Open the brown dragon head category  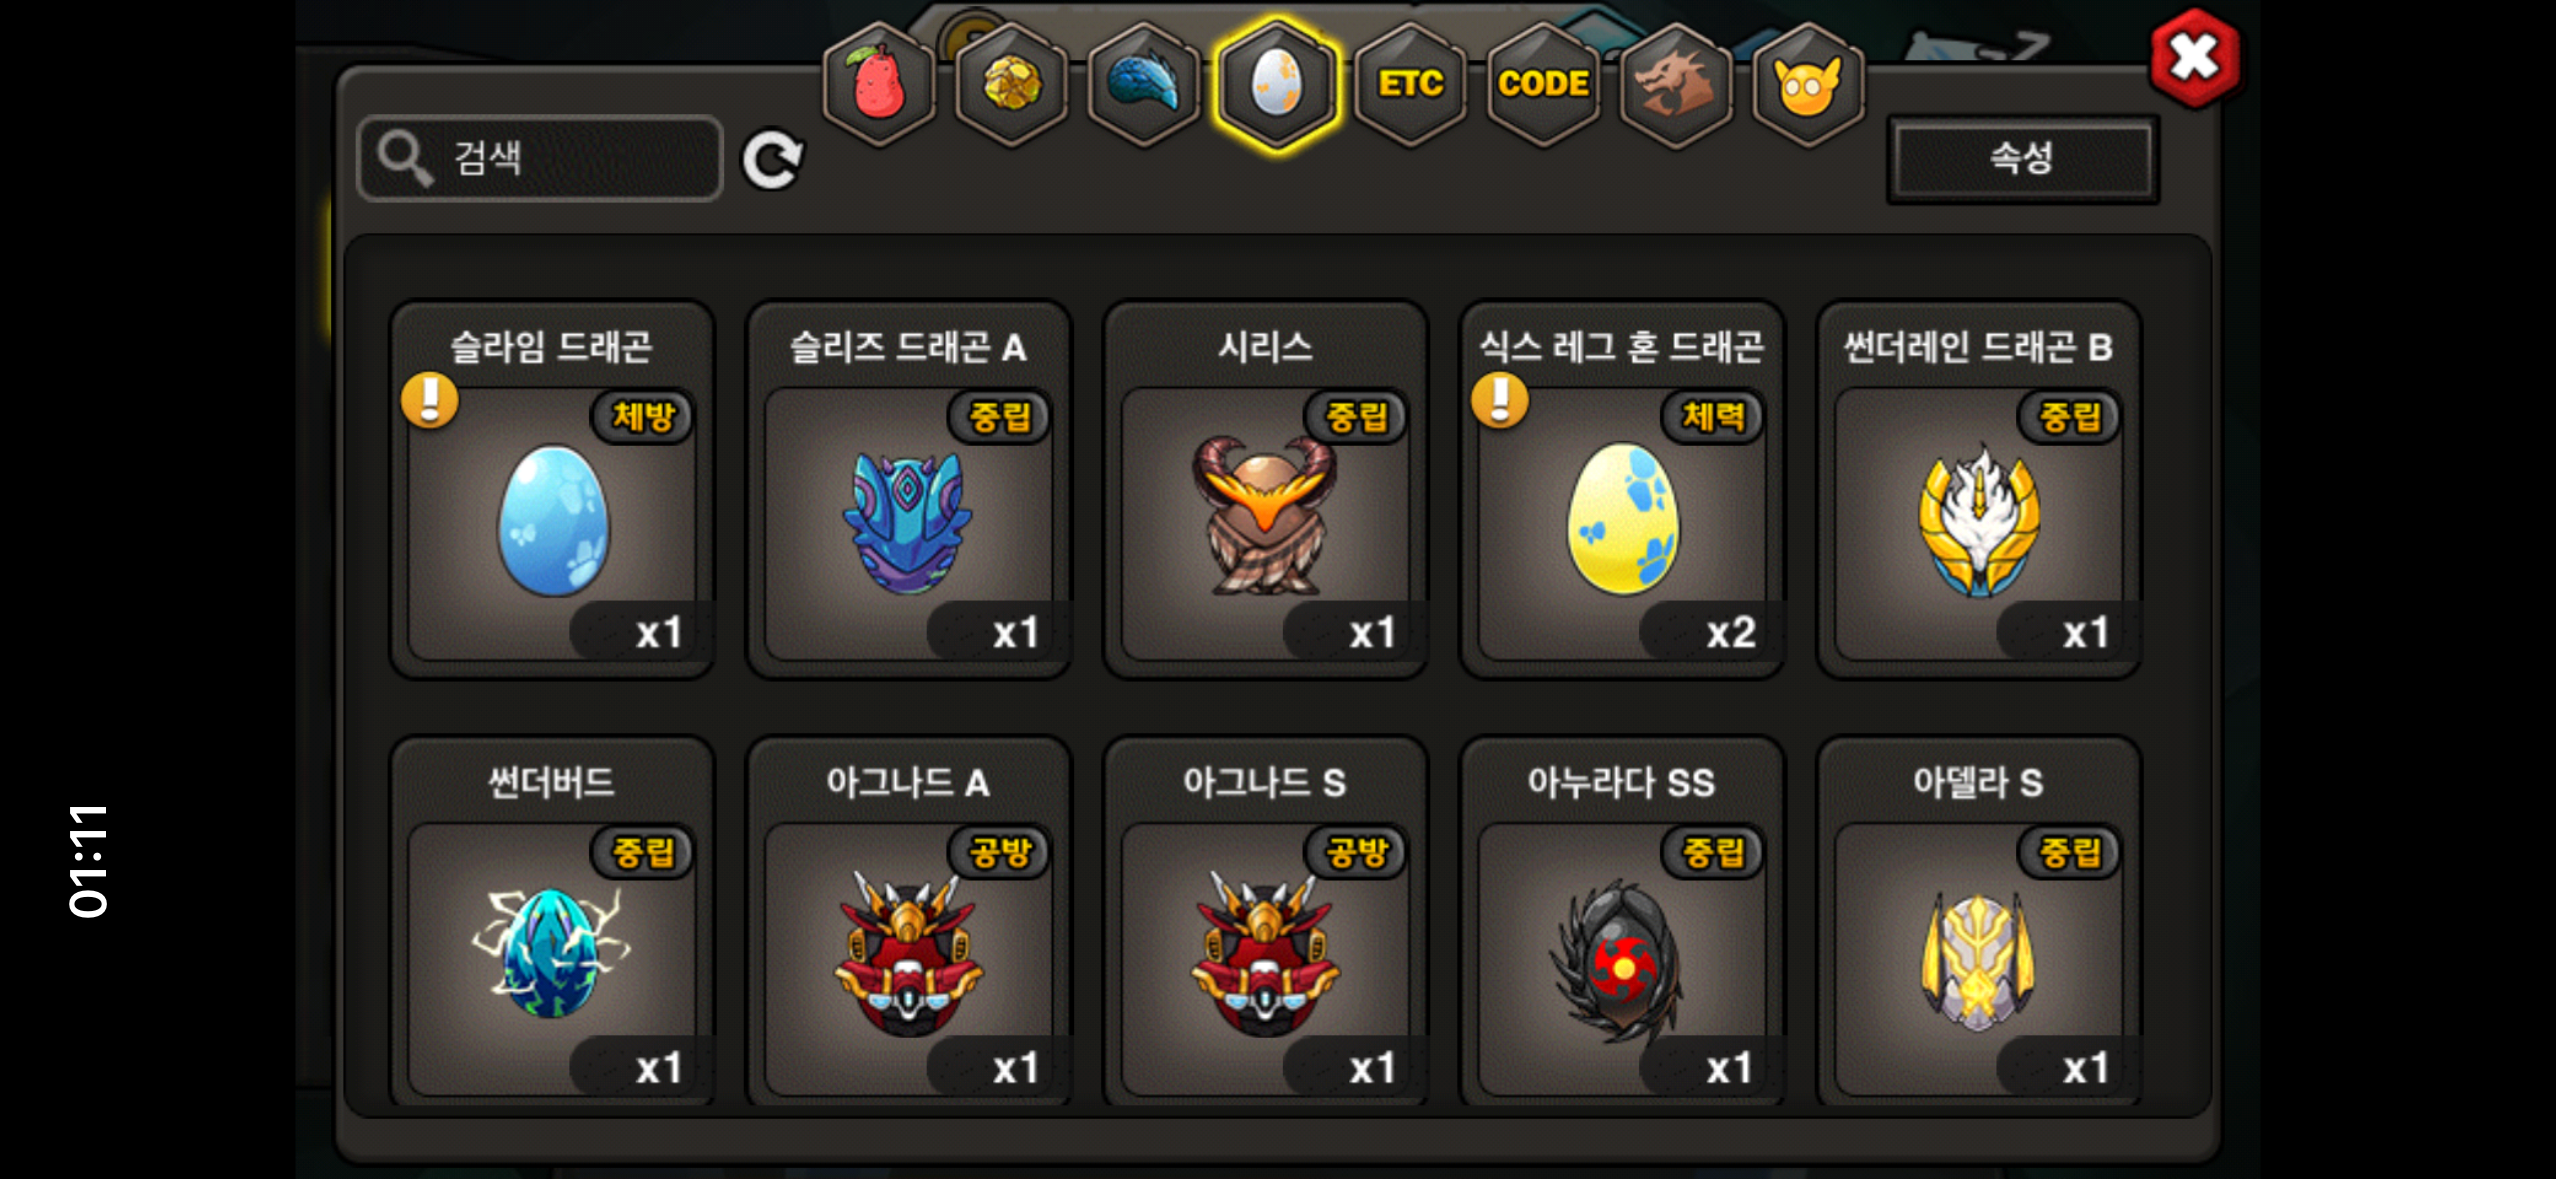tap(1676, 85)
